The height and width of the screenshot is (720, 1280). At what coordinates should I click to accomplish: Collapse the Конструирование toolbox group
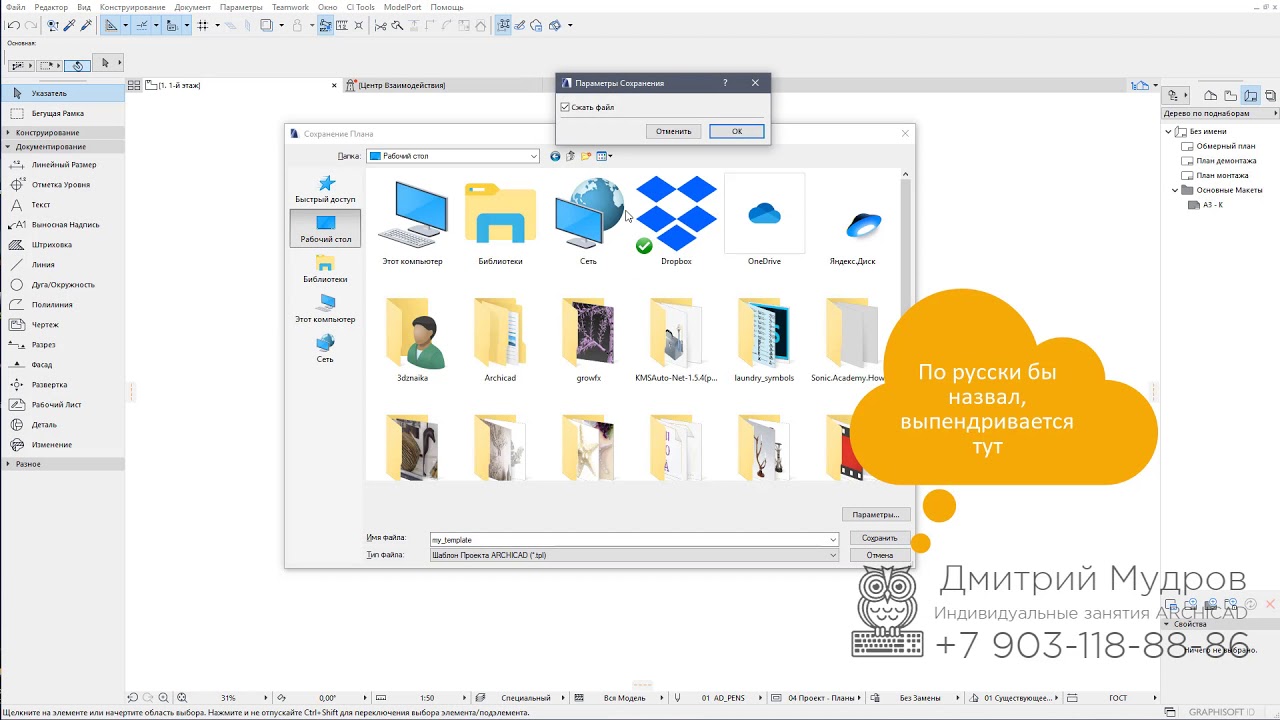click(62, 132)
